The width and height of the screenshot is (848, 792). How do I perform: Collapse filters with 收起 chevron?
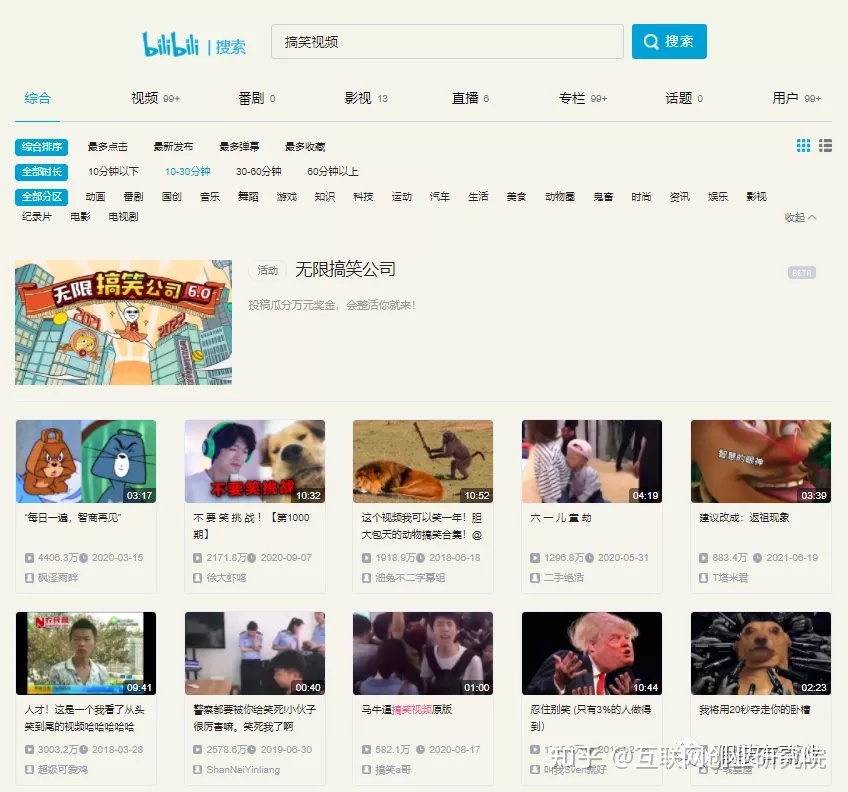point(801,217)
